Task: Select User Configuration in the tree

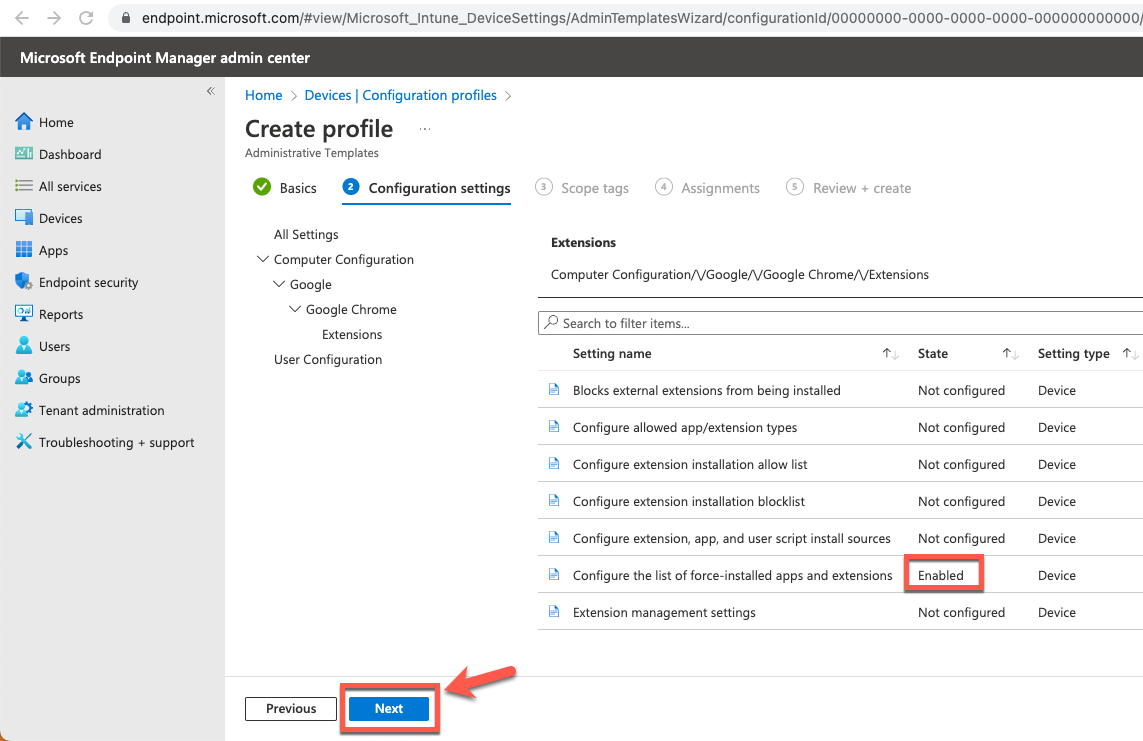Action: (328, 359)
